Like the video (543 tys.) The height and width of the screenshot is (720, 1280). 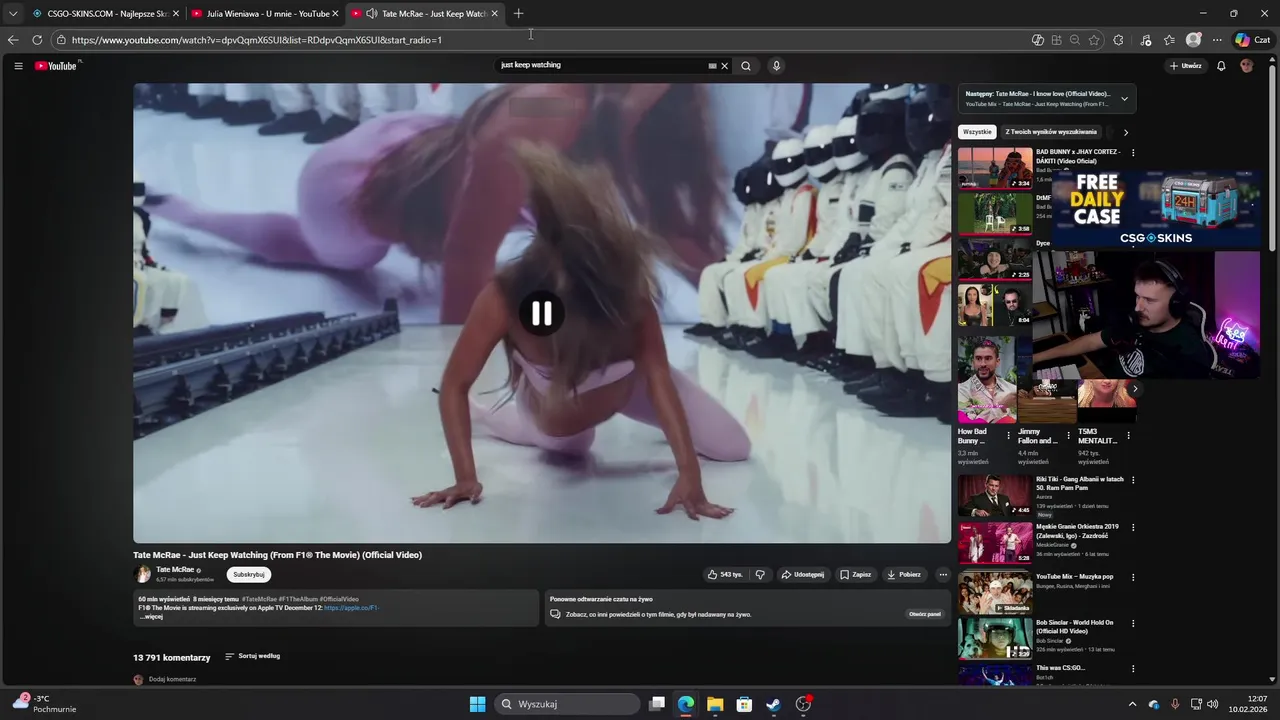[726, 575]
